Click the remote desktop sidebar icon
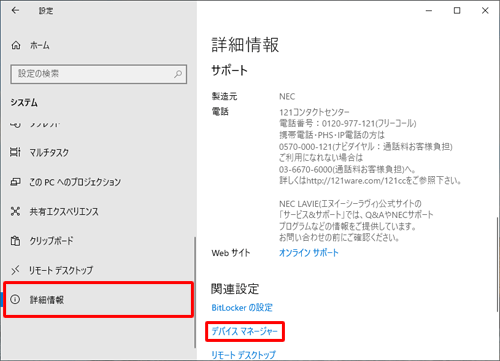The height and width of the screenshot is (361, 500). 15,270
